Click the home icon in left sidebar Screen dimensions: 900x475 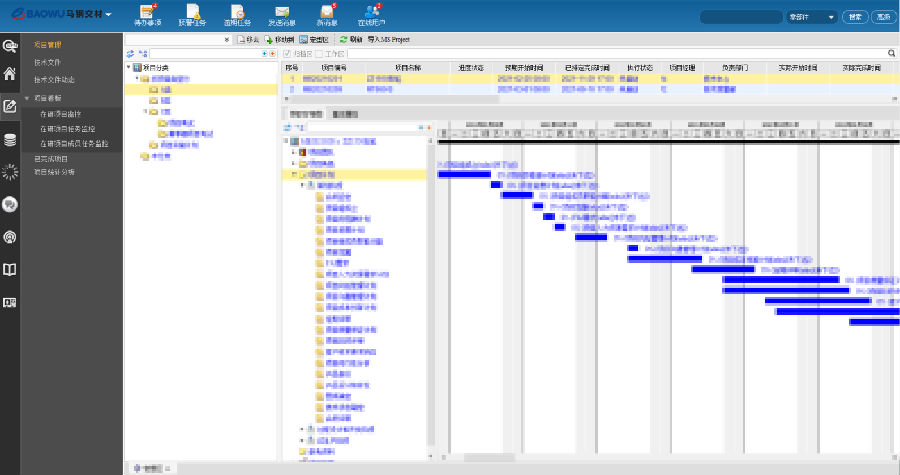10,73
